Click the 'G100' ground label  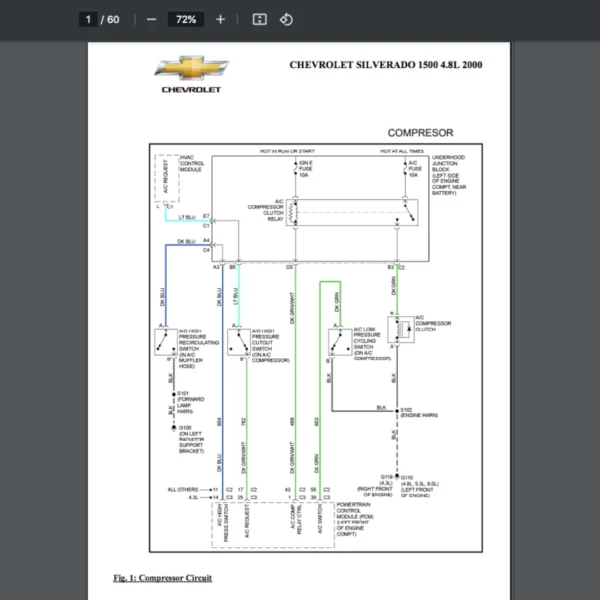tap(185, 427)
